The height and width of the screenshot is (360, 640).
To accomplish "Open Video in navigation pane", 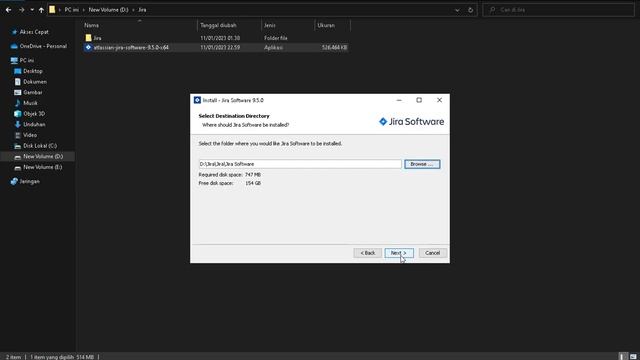I will point(30,135).
